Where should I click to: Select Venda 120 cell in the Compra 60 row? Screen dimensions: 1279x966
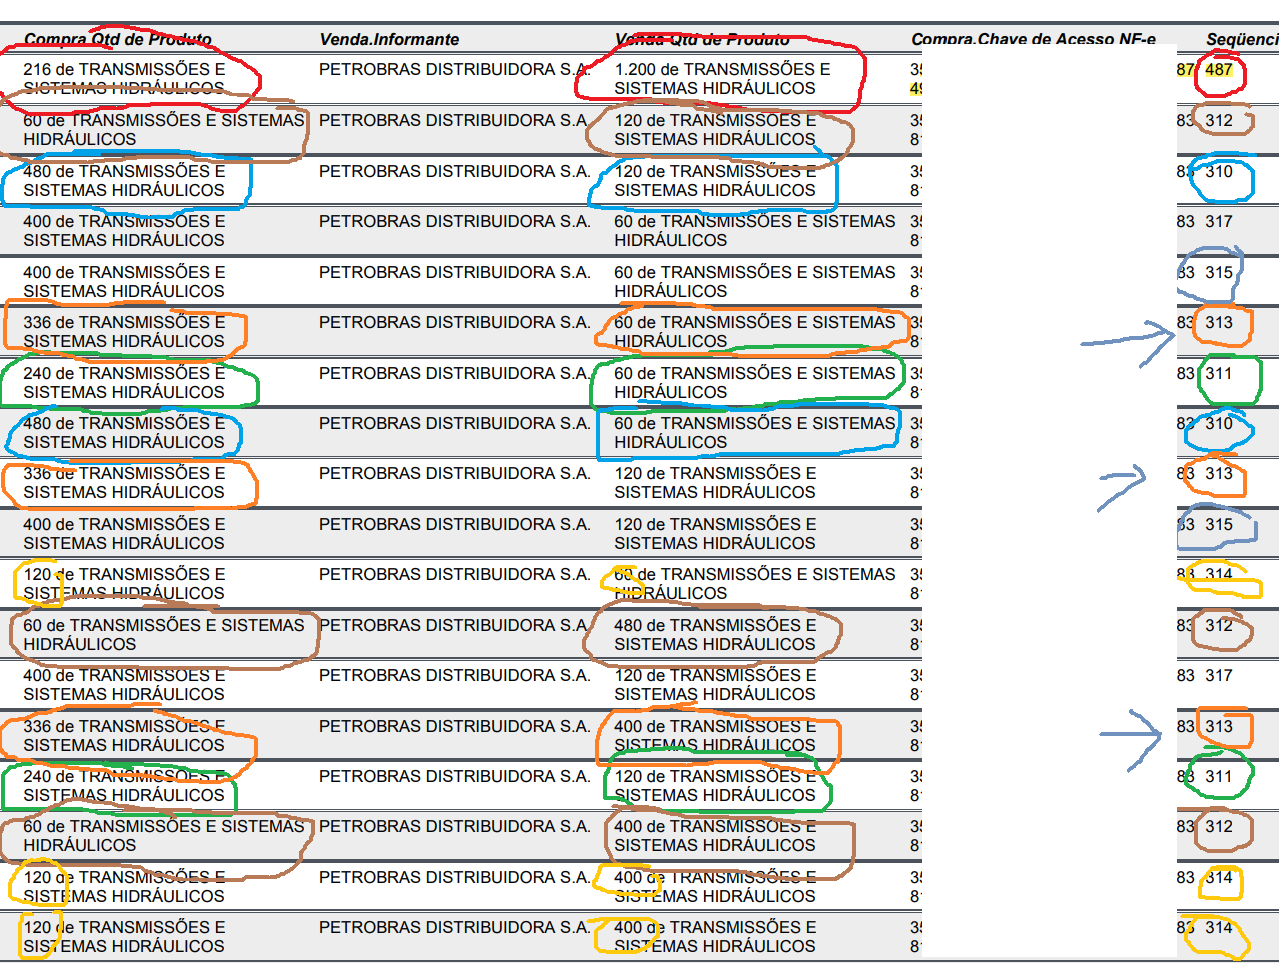715,130
